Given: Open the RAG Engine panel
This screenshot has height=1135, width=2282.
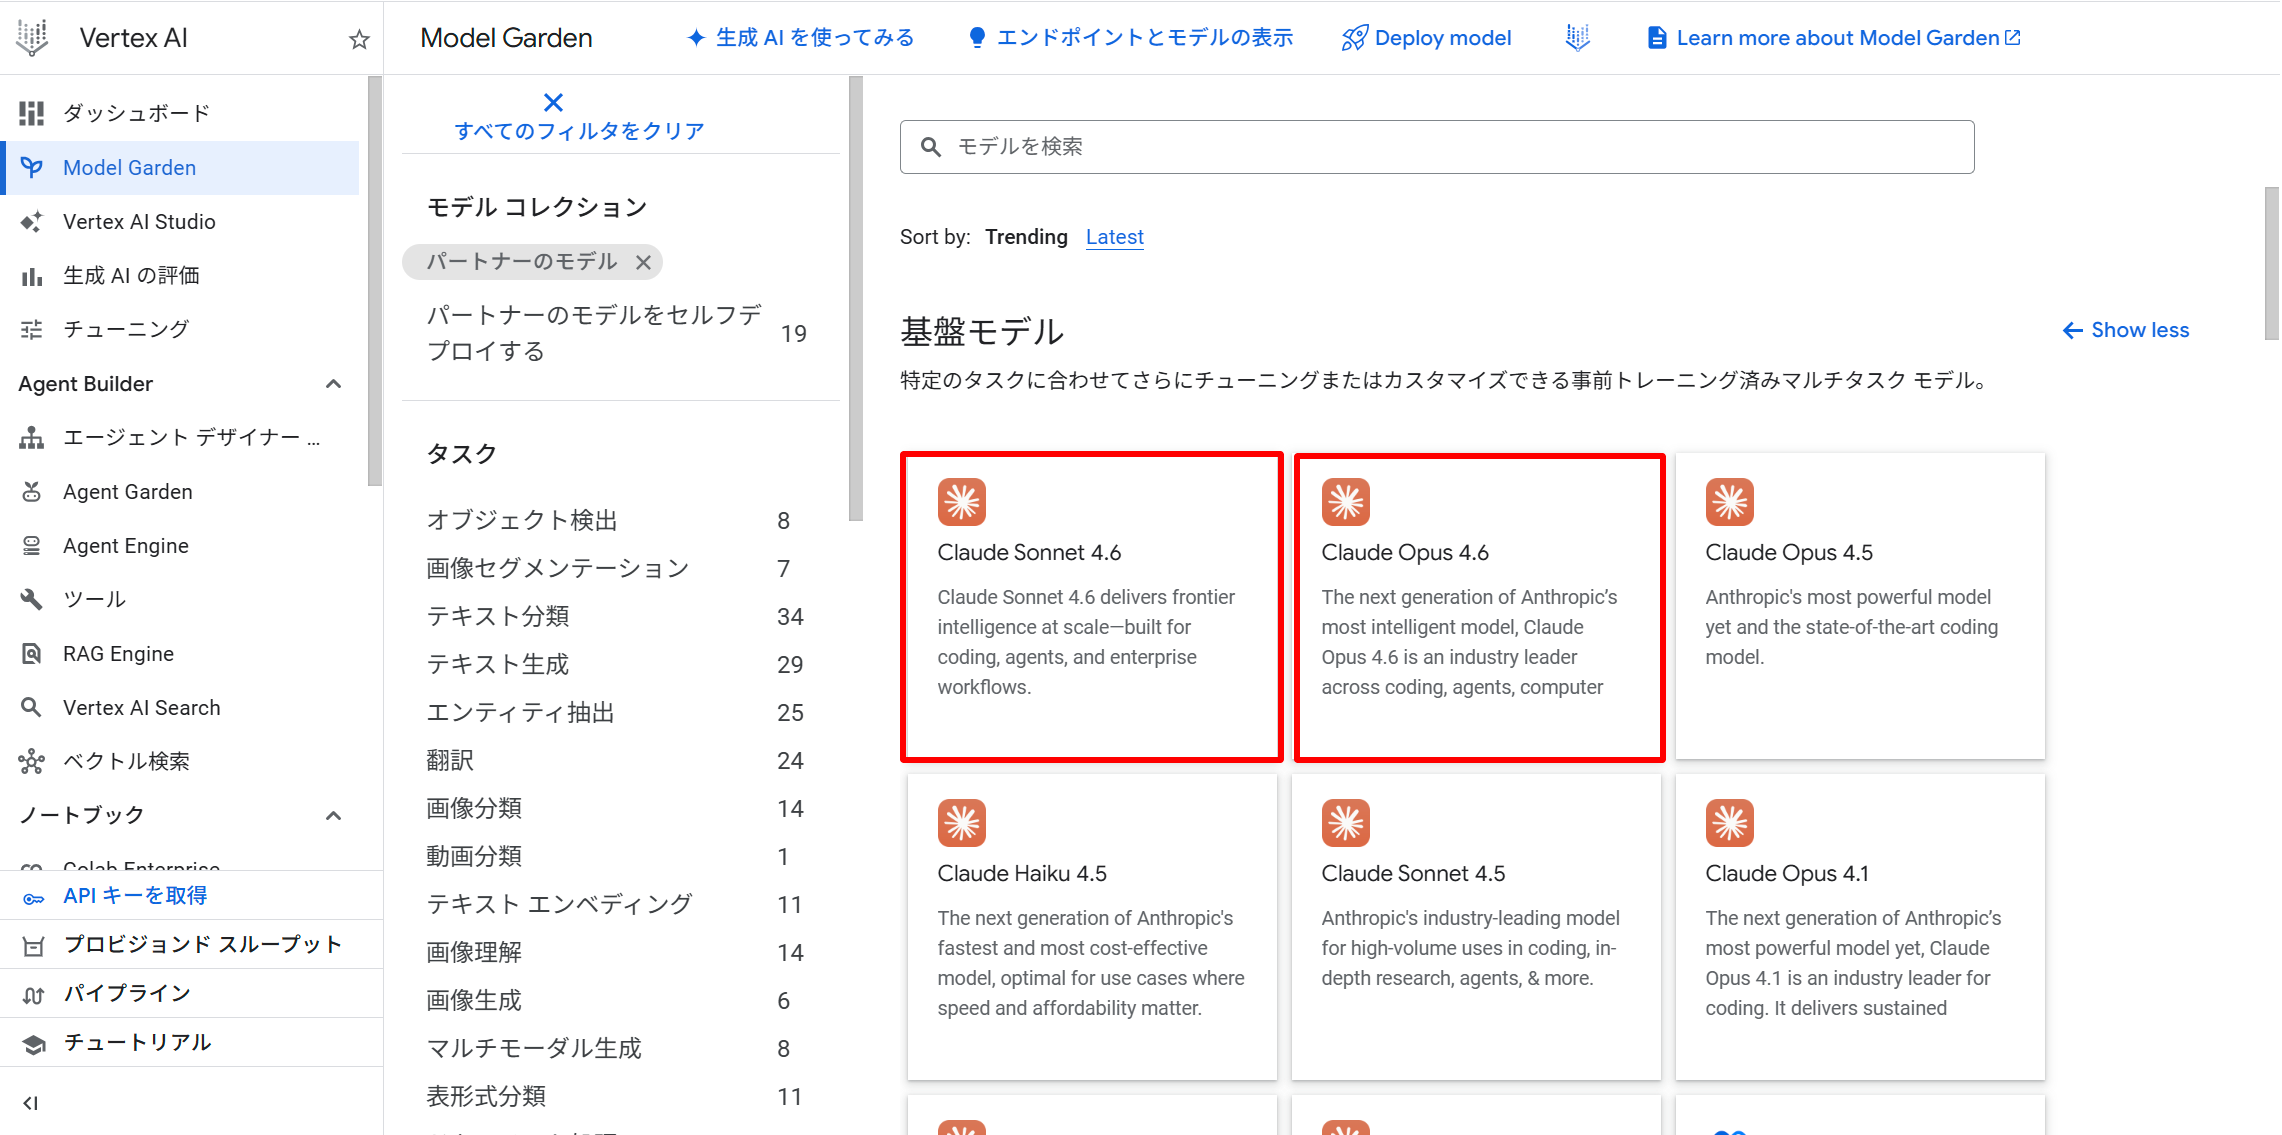Looking at the screenshot, I should [x=120, y=653].
